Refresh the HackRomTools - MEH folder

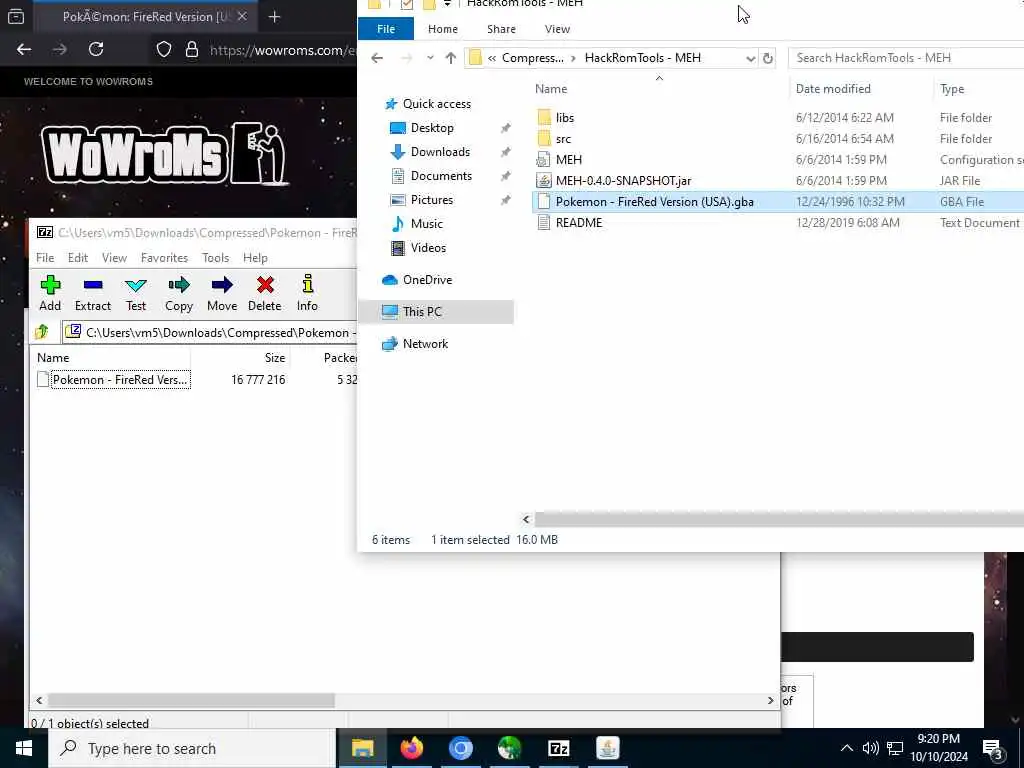[768, 58]
